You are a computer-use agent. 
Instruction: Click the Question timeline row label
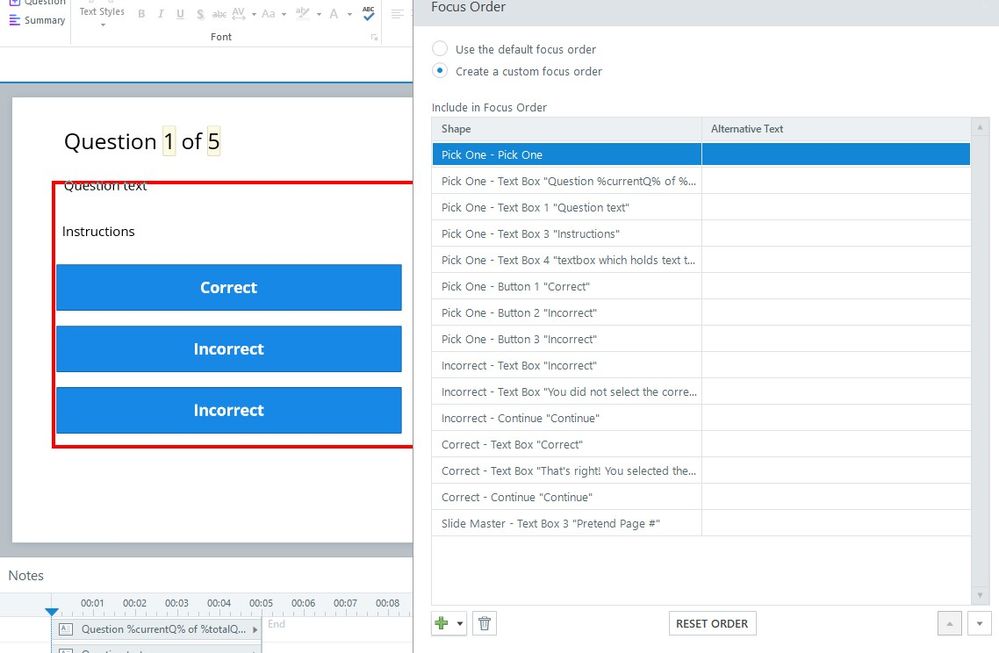pos(163,629)
